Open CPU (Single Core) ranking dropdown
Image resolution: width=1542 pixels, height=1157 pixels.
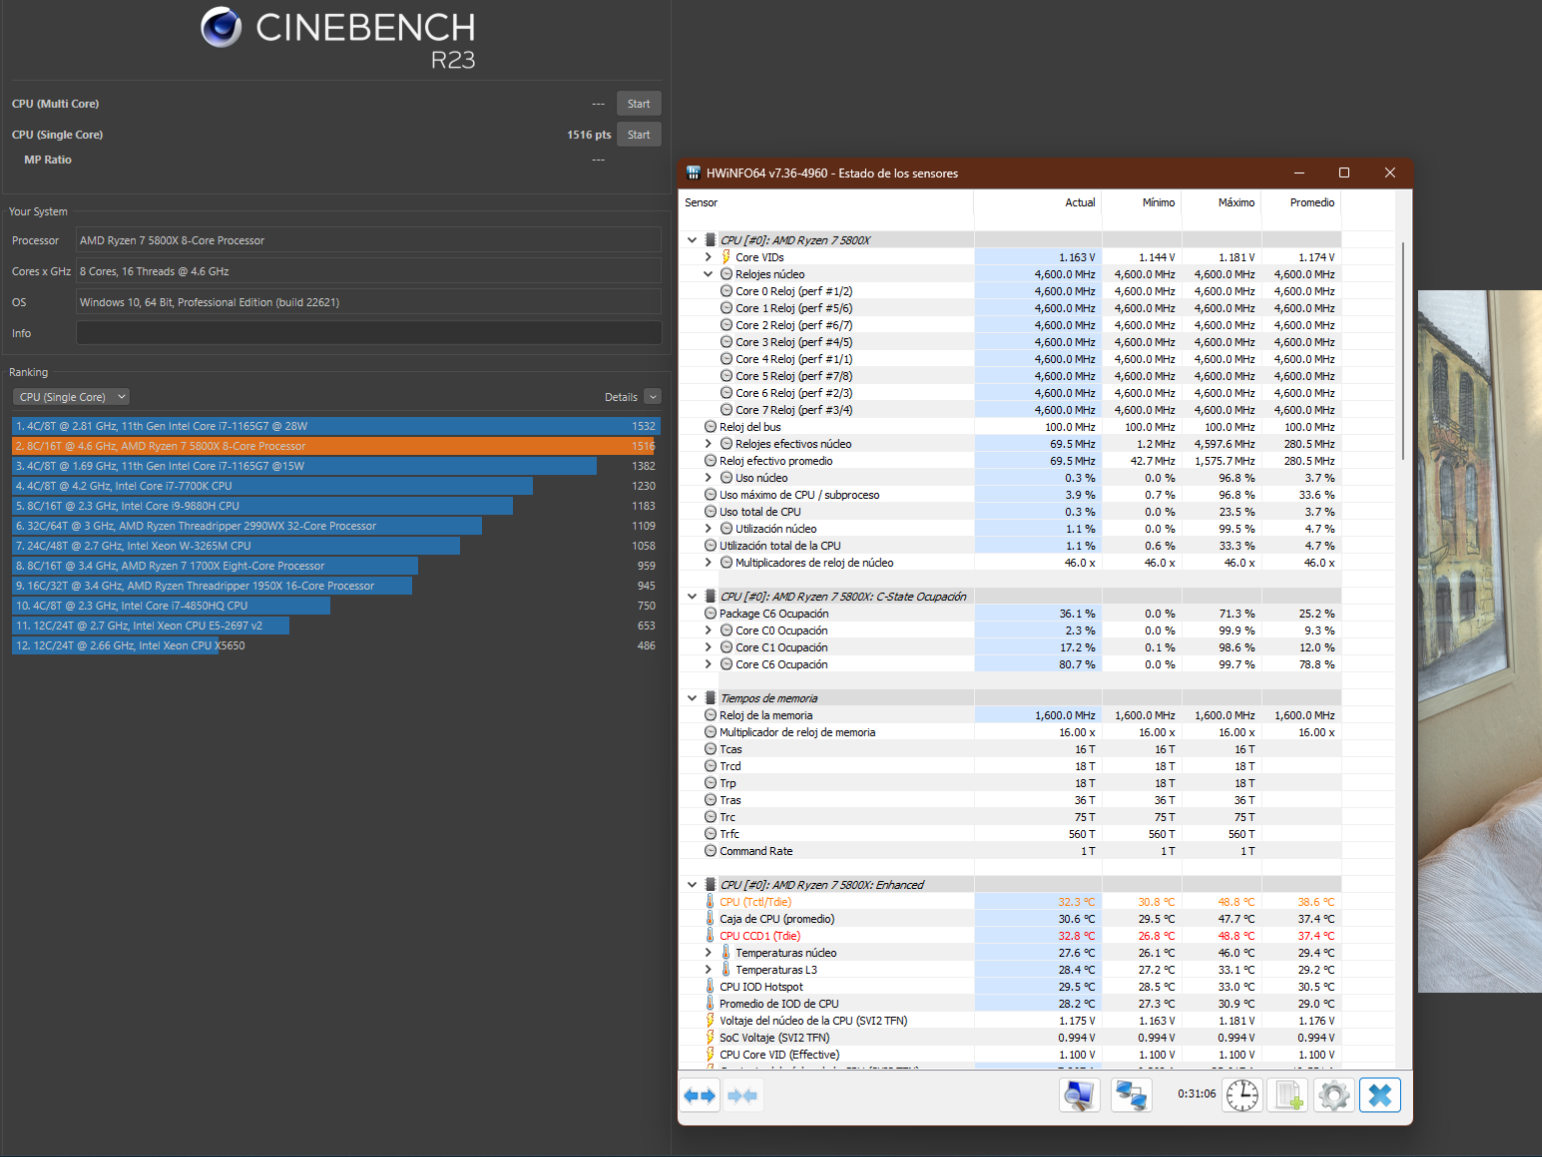[71, 397]
